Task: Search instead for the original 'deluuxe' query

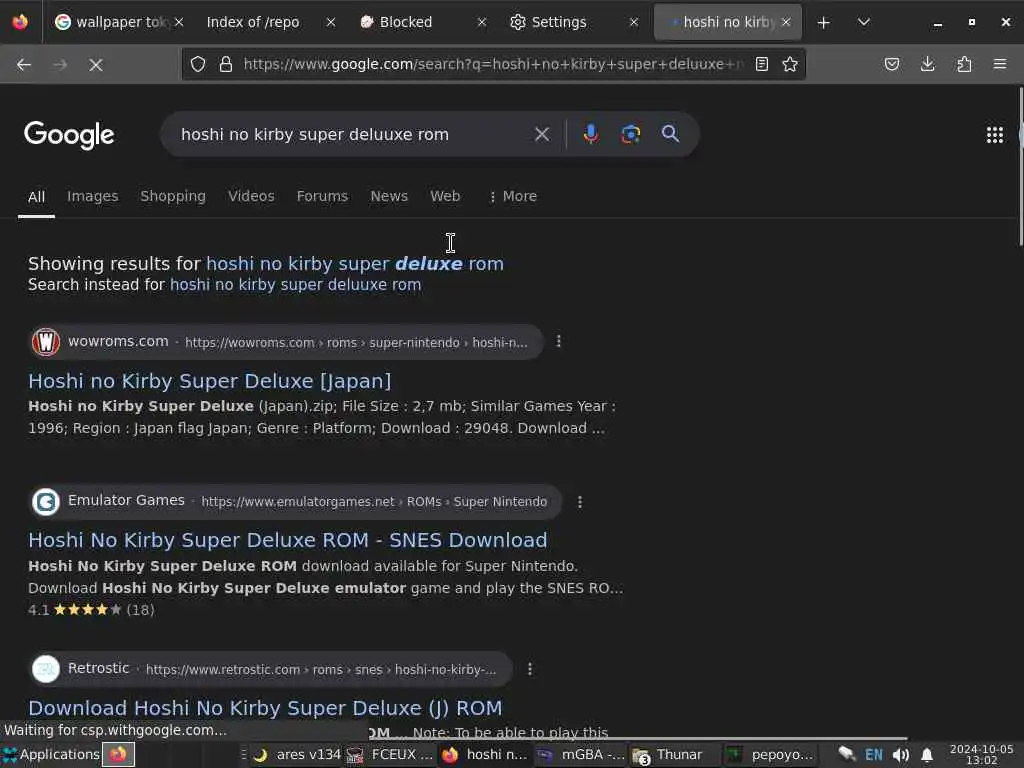Action: [x=295, y=285]
